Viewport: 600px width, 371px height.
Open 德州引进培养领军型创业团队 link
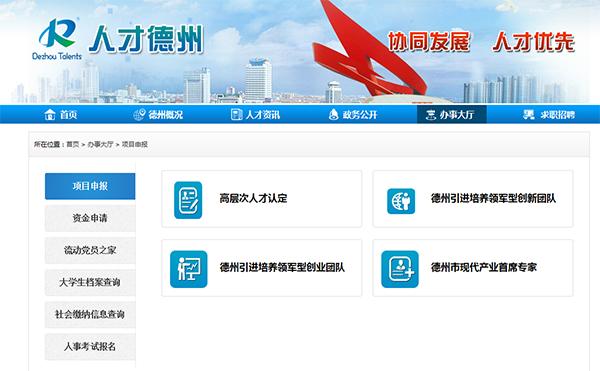pos(282,267)
